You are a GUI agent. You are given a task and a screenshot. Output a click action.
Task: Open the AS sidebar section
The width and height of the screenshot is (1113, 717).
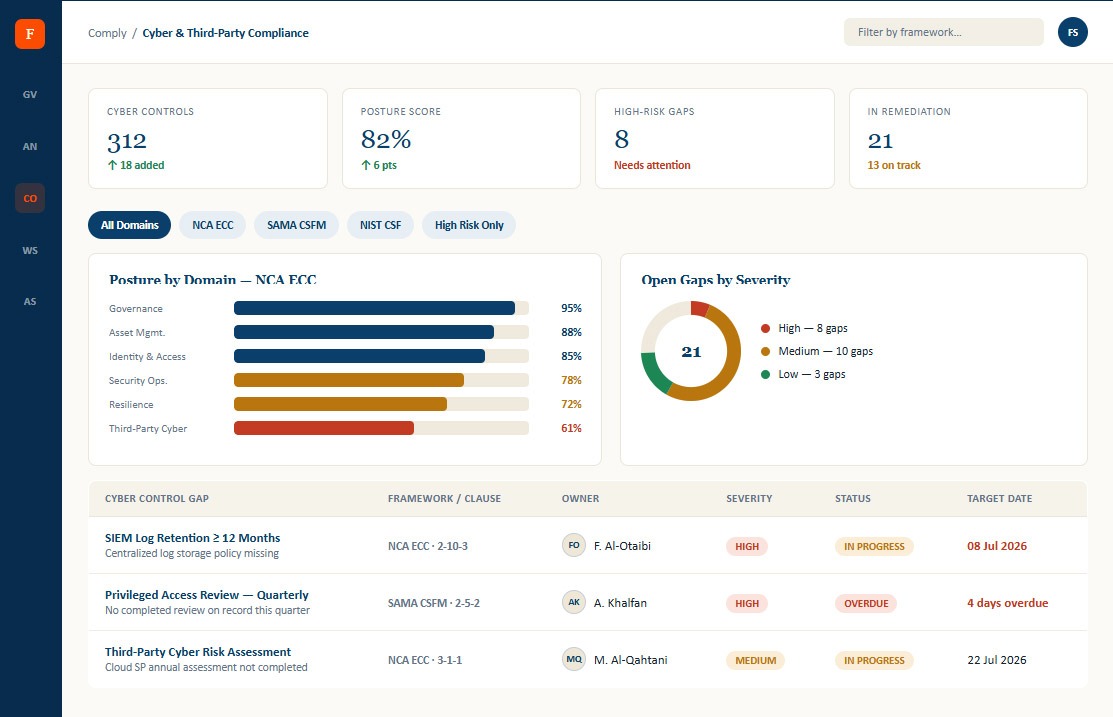pyautogui.click(x=30, y=301)
